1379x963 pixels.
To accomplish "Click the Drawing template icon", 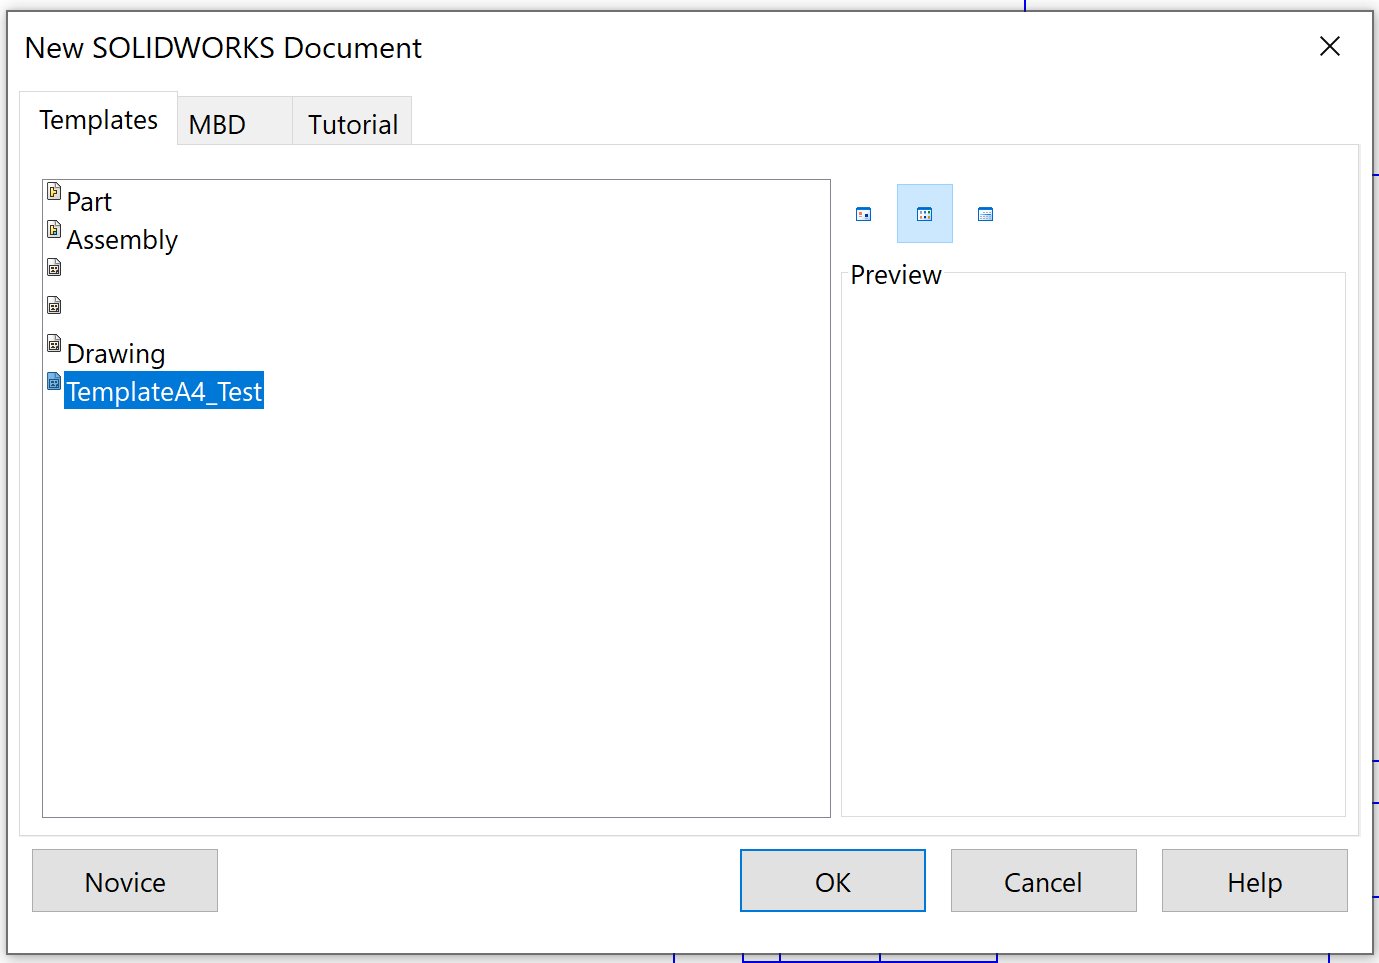I will coord(54,343).
